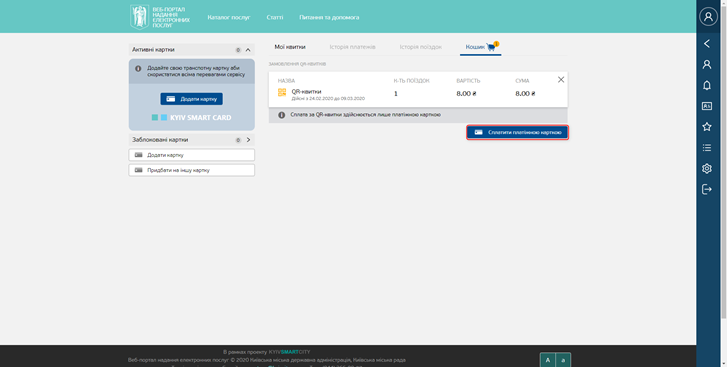
Task: Open the user avatar icon in sidebar
Action: pos(708,17)
